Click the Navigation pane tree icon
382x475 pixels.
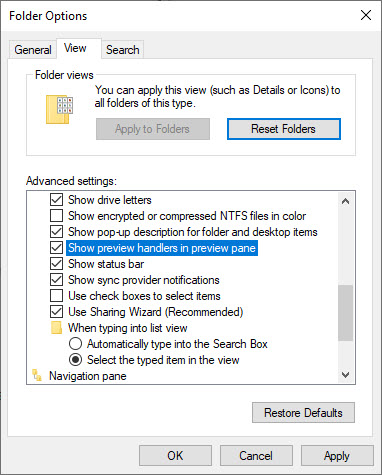(x=37, y=375)
